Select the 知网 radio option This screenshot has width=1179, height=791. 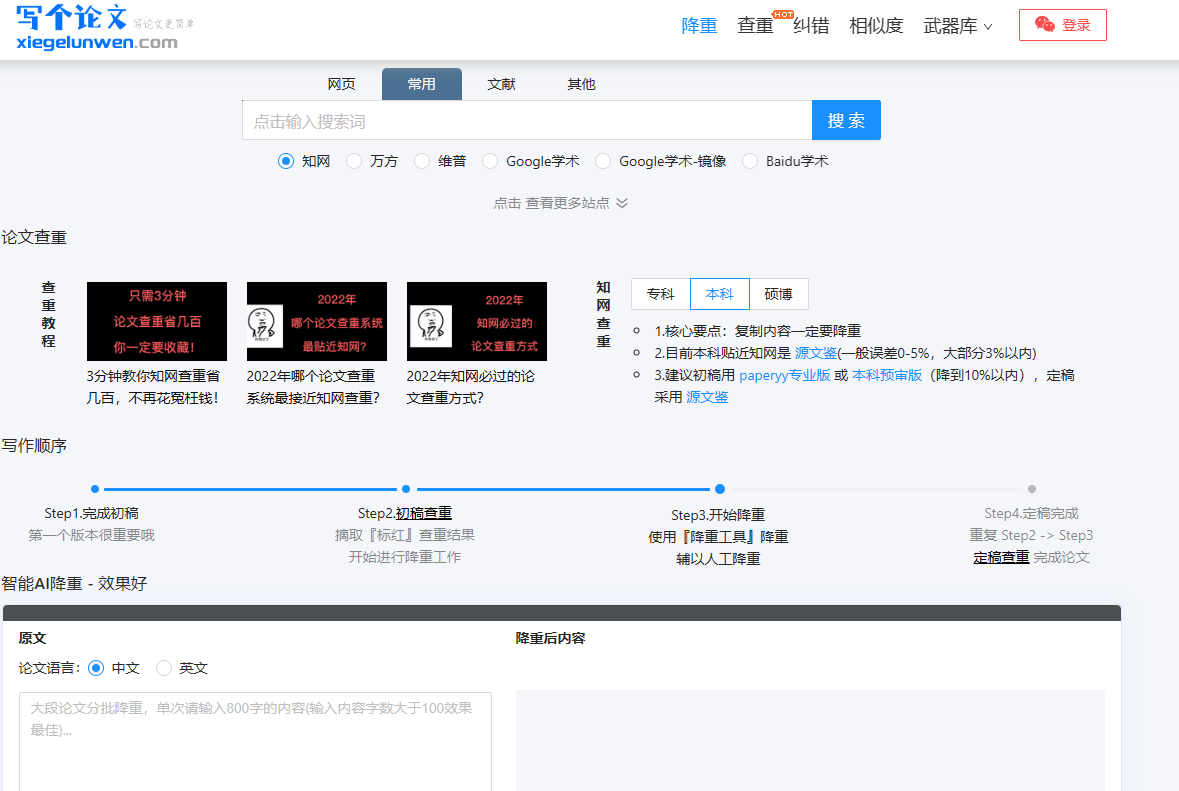pos(286,161)
